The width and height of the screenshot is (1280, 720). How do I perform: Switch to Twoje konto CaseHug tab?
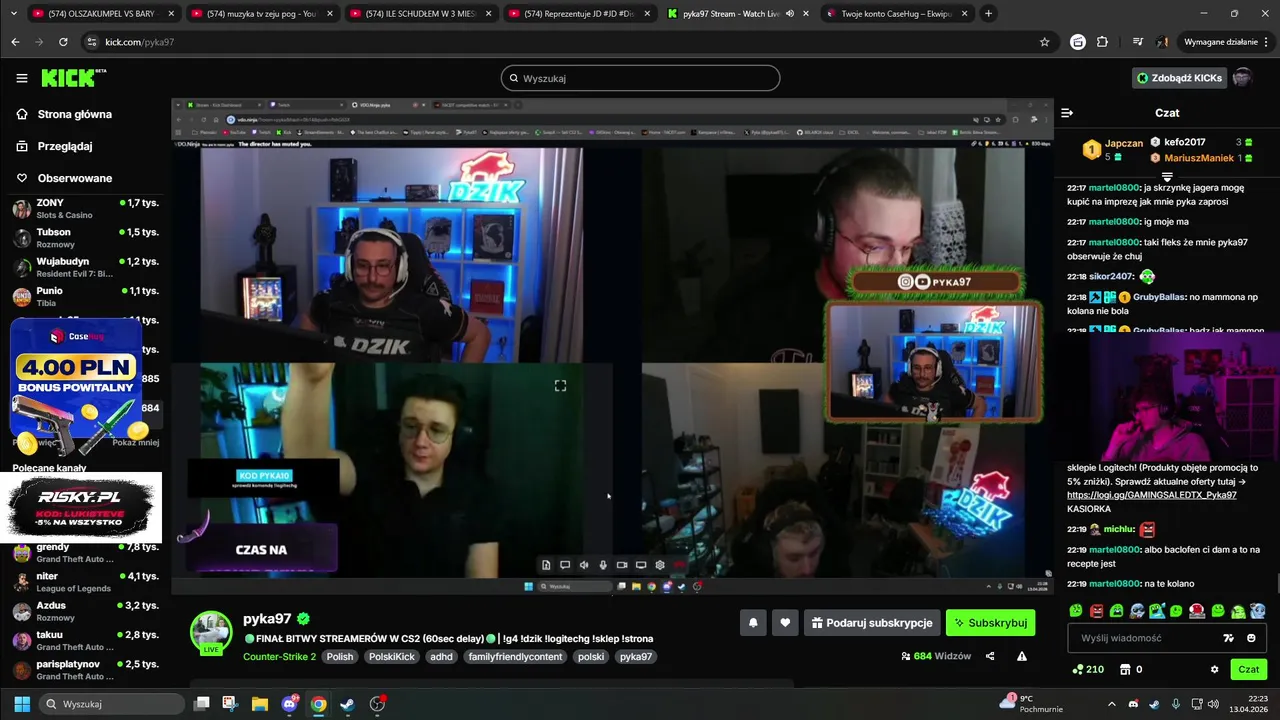(x=897, y=14)
